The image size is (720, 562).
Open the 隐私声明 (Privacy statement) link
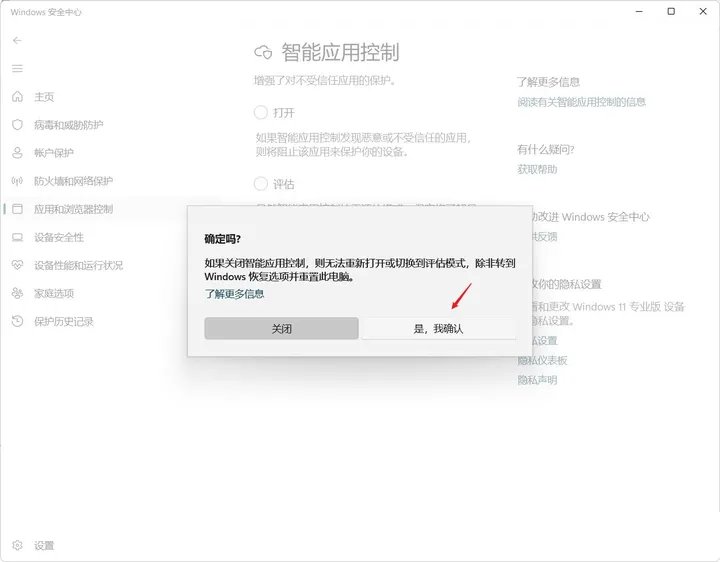(x=537, y=380)
